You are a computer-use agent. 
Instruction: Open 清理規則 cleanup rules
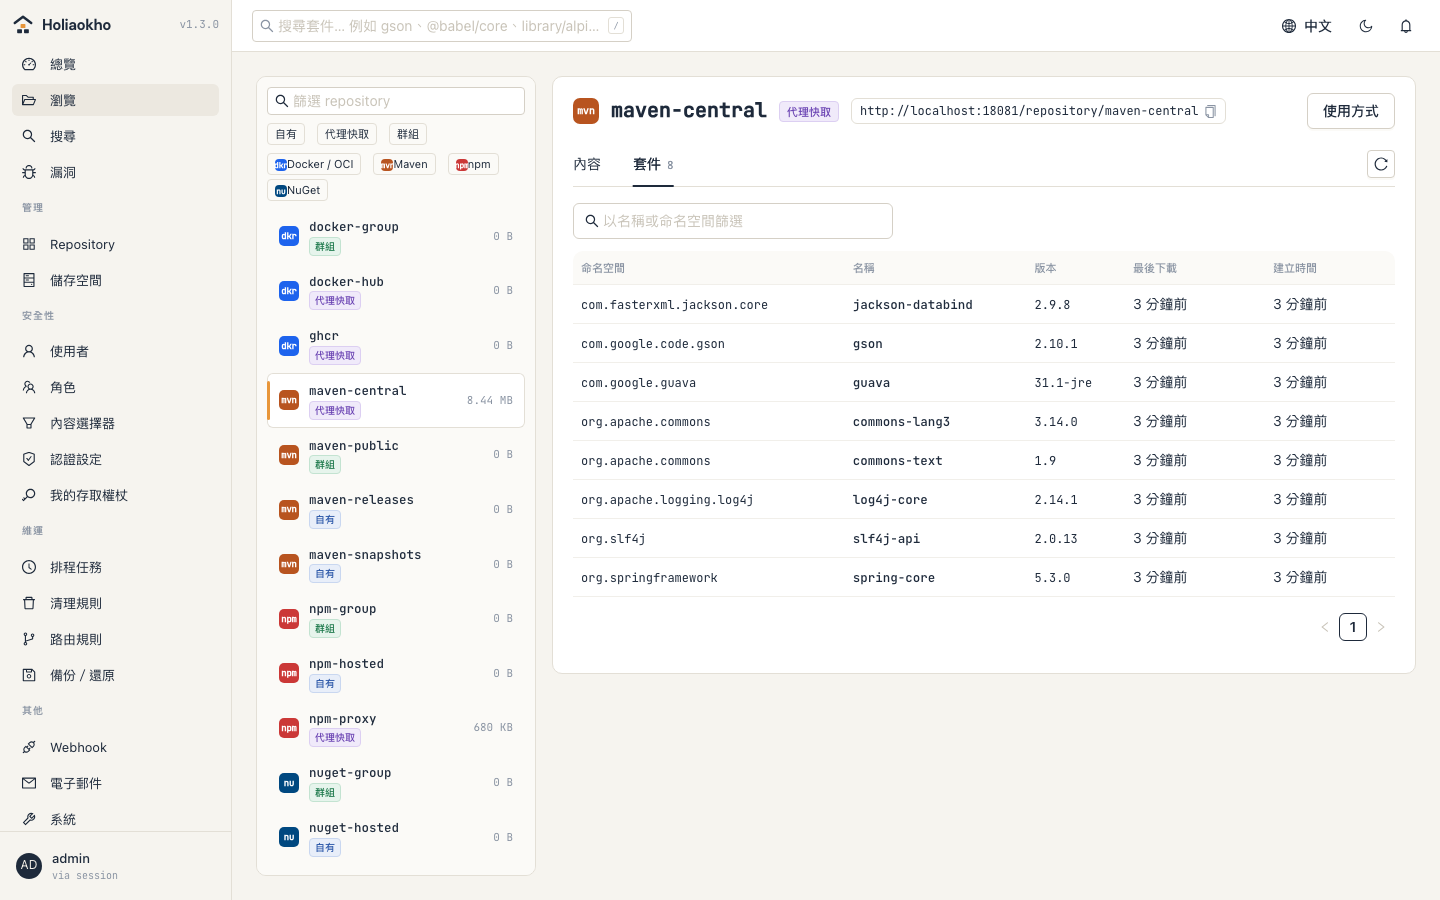(x=115, y=603)
